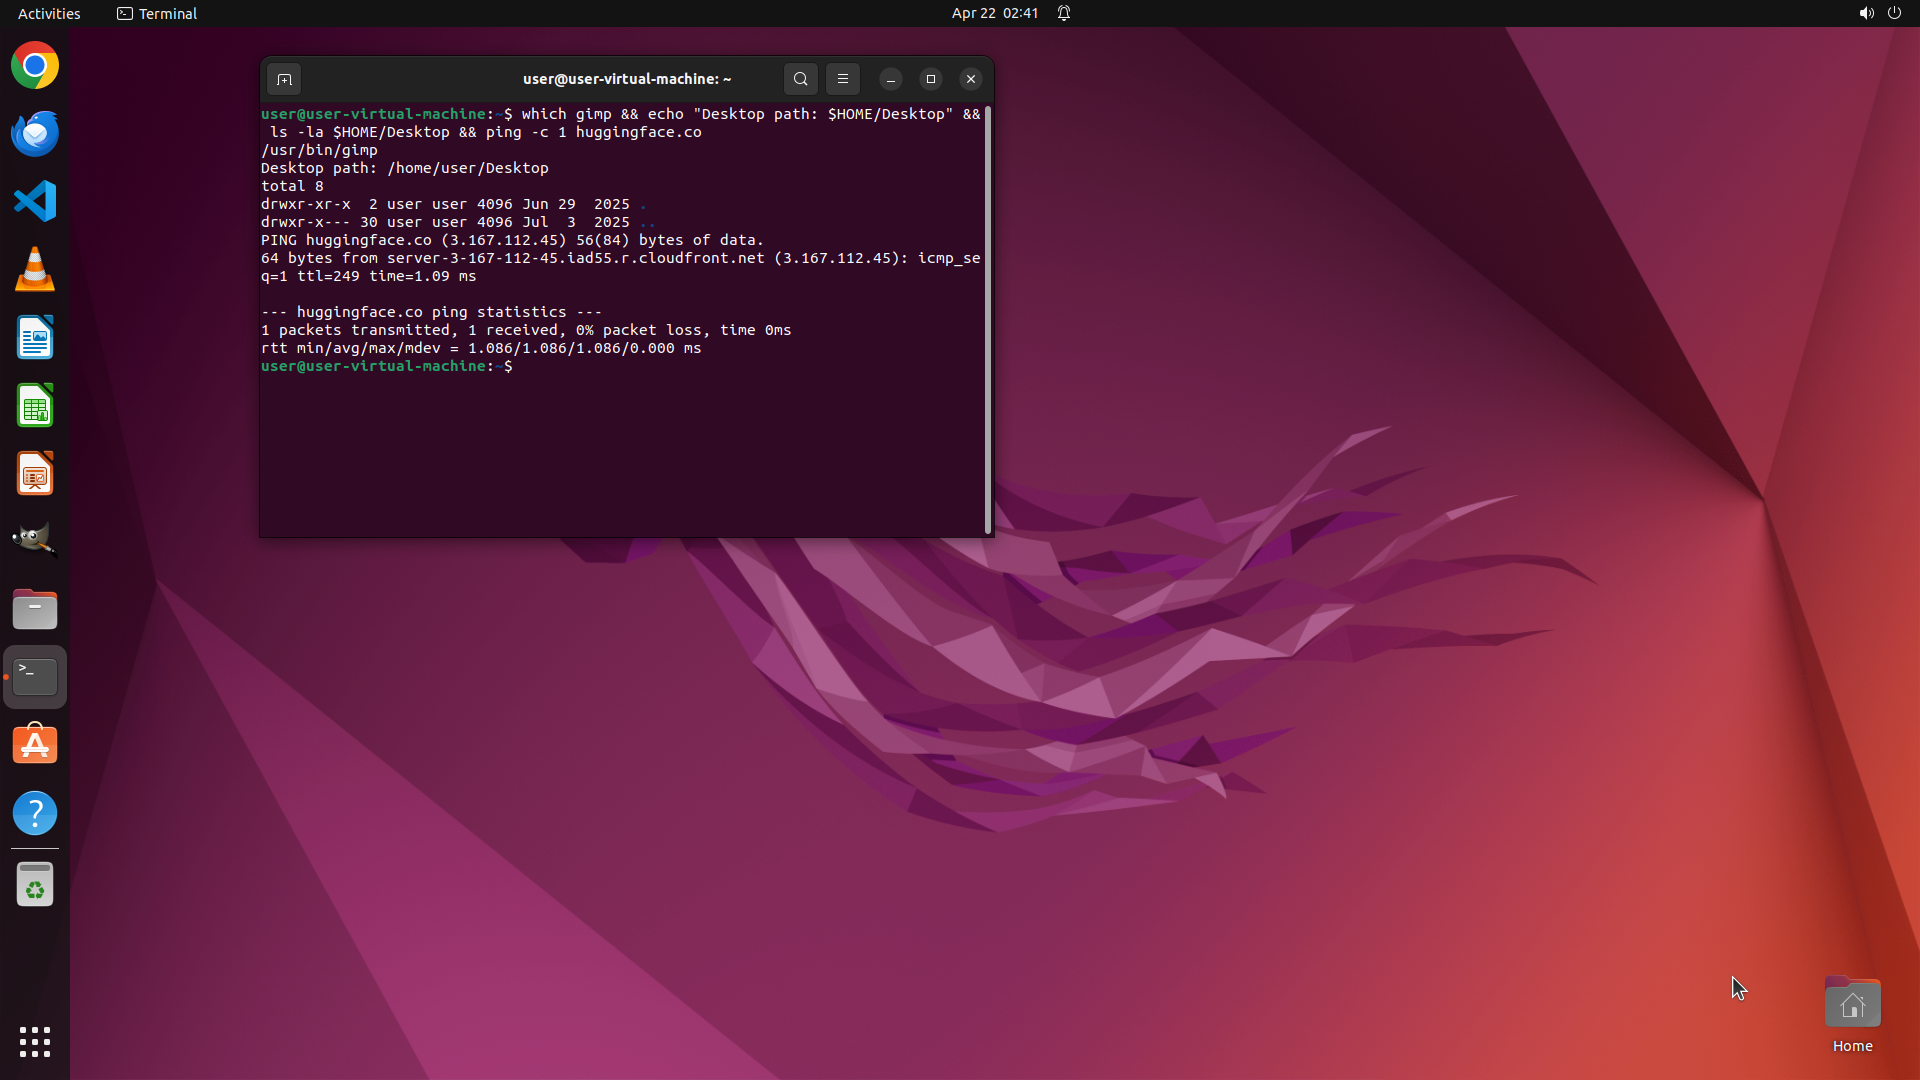The height and width of the screenshot is (1080, 1920).
Task: Show all applications grid
Action: 35,1041
